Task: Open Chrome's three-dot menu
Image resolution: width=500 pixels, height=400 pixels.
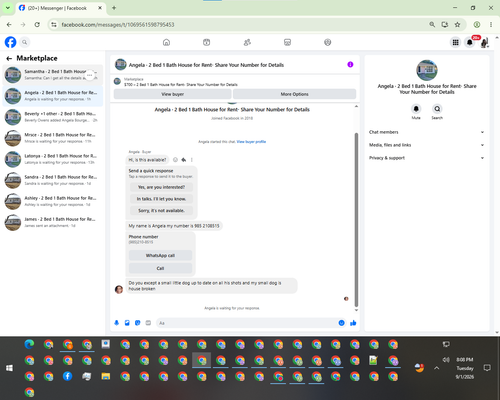Action: (x=491, y=25)
